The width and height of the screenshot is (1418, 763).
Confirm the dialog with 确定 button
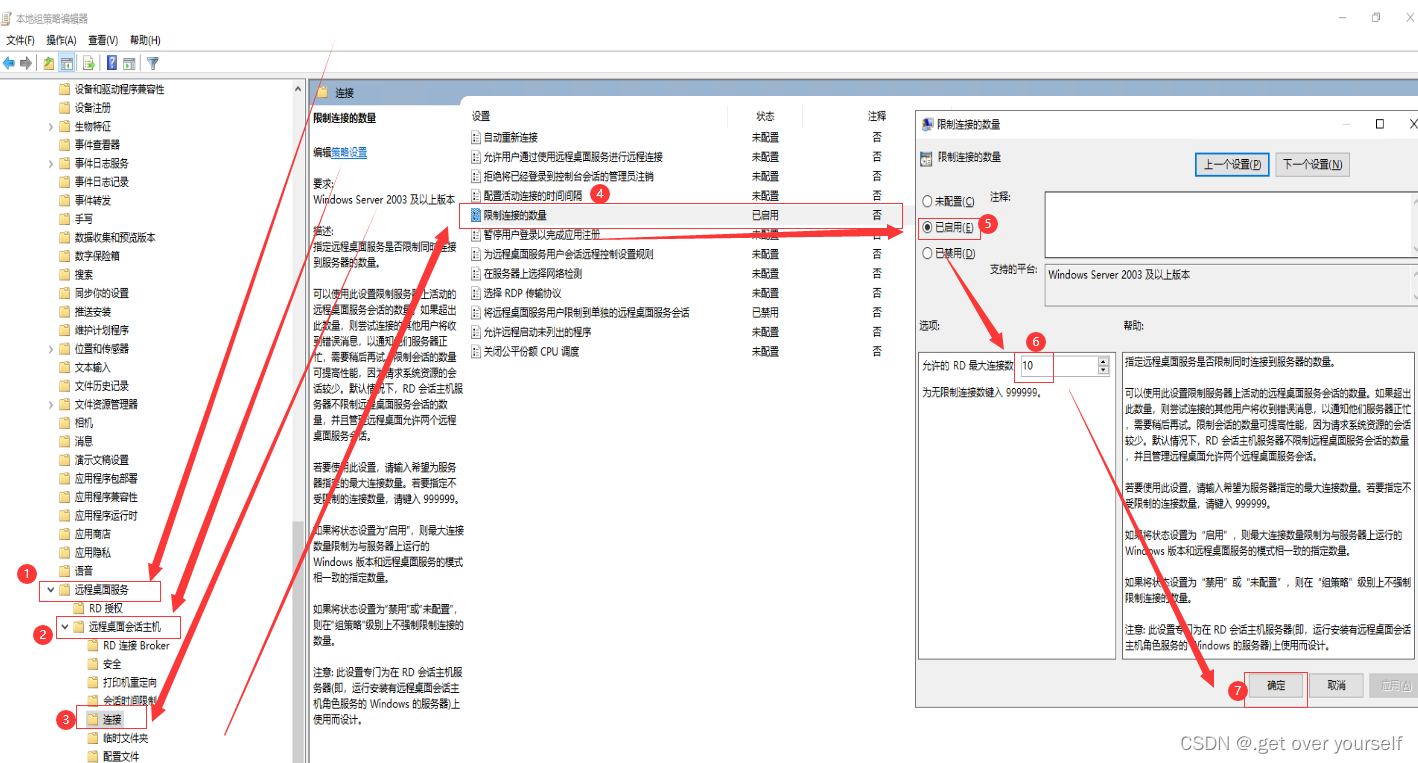pyautogui.click(x=1276, y=685)
